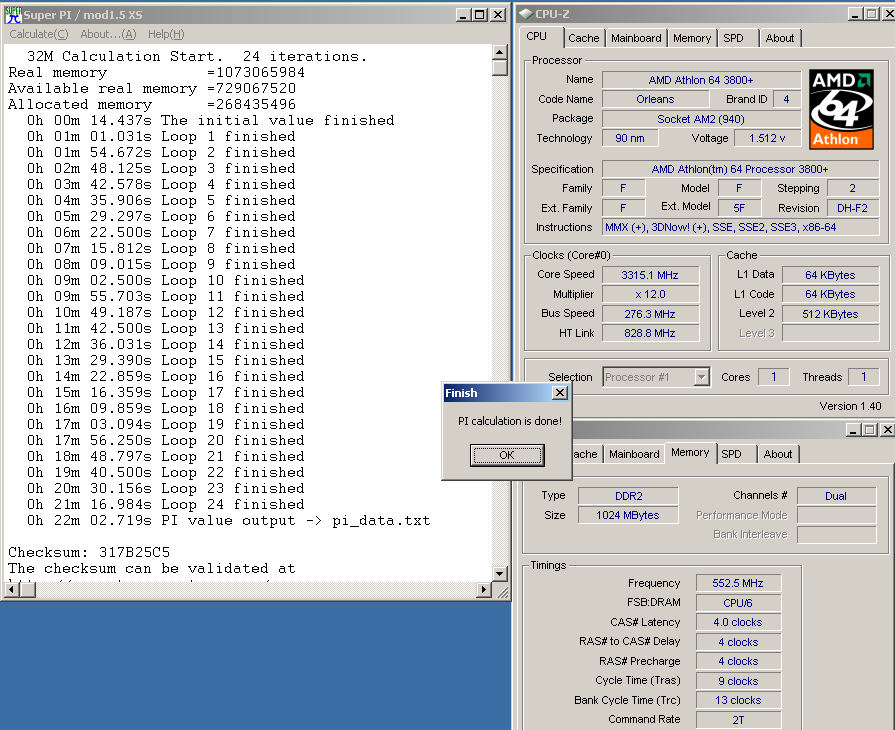Click Cycle Time (Tras) value 9 clocks
895x730 pixels.
[x=738, y=681]
